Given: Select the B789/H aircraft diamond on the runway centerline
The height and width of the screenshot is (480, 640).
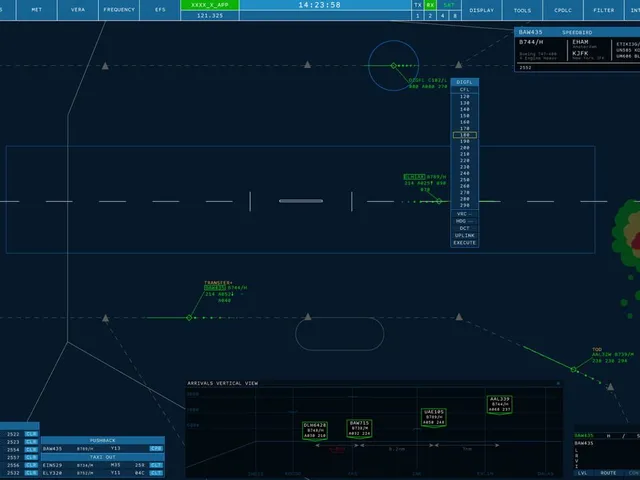Looking at the screenshot, I should 439,201.
